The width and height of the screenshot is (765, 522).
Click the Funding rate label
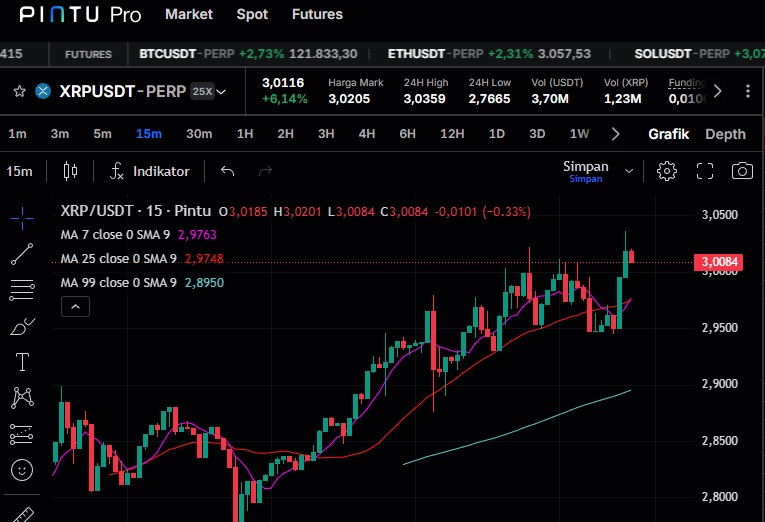point(687,83)
